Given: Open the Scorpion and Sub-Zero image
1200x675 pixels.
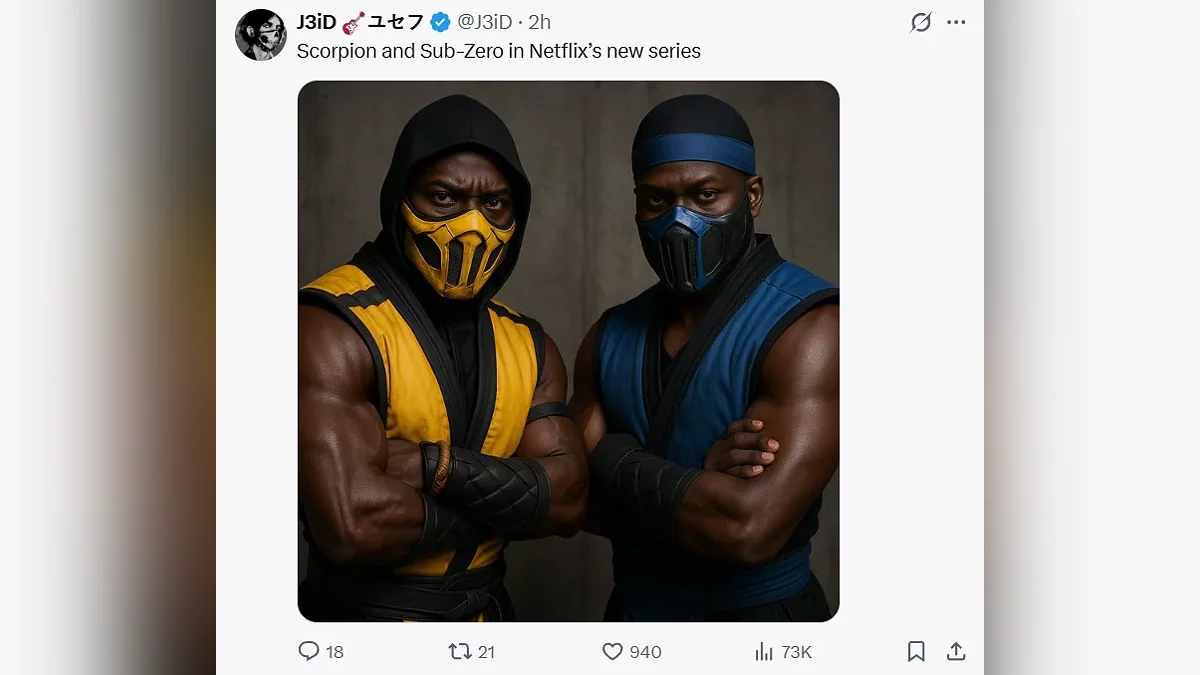Looking at the screenshot, I should [568, 351].
